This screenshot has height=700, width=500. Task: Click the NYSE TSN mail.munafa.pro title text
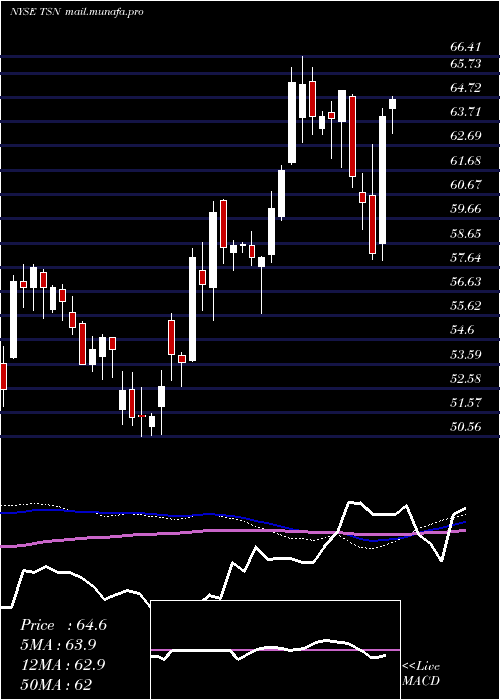pyautogui.click(x=76, y=12)
